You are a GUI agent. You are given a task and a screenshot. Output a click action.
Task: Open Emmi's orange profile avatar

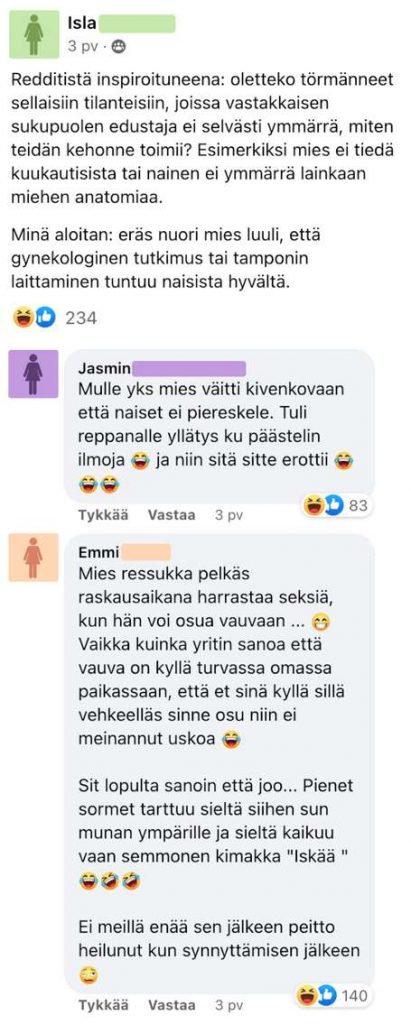pyautogui.click(x=33, y=557)
